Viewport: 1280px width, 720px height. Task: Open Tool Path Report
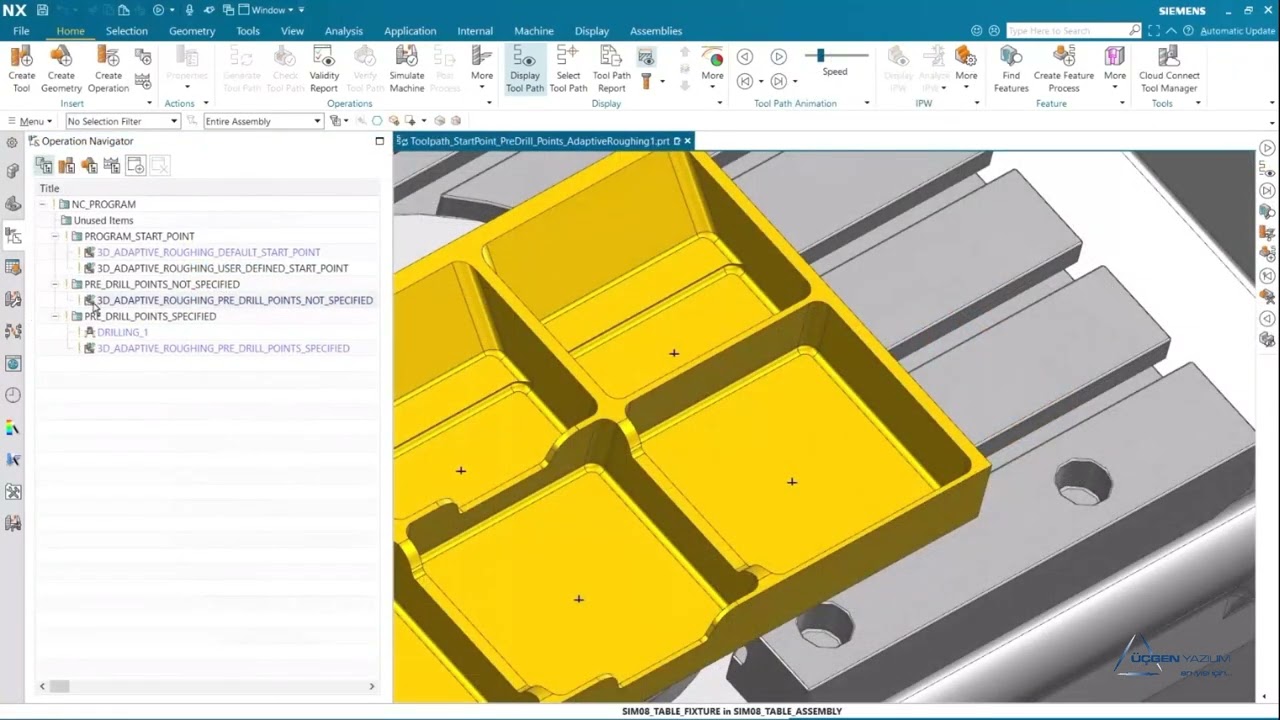(612, 68)
